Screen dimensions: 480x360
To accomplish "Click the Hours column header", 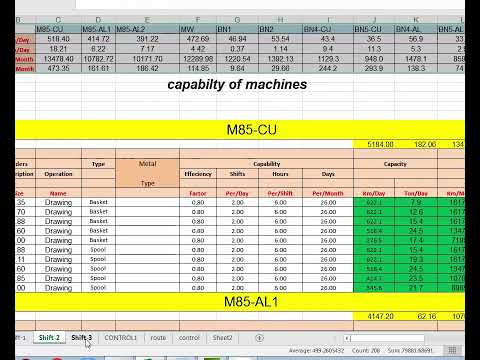I will point(280,174).
